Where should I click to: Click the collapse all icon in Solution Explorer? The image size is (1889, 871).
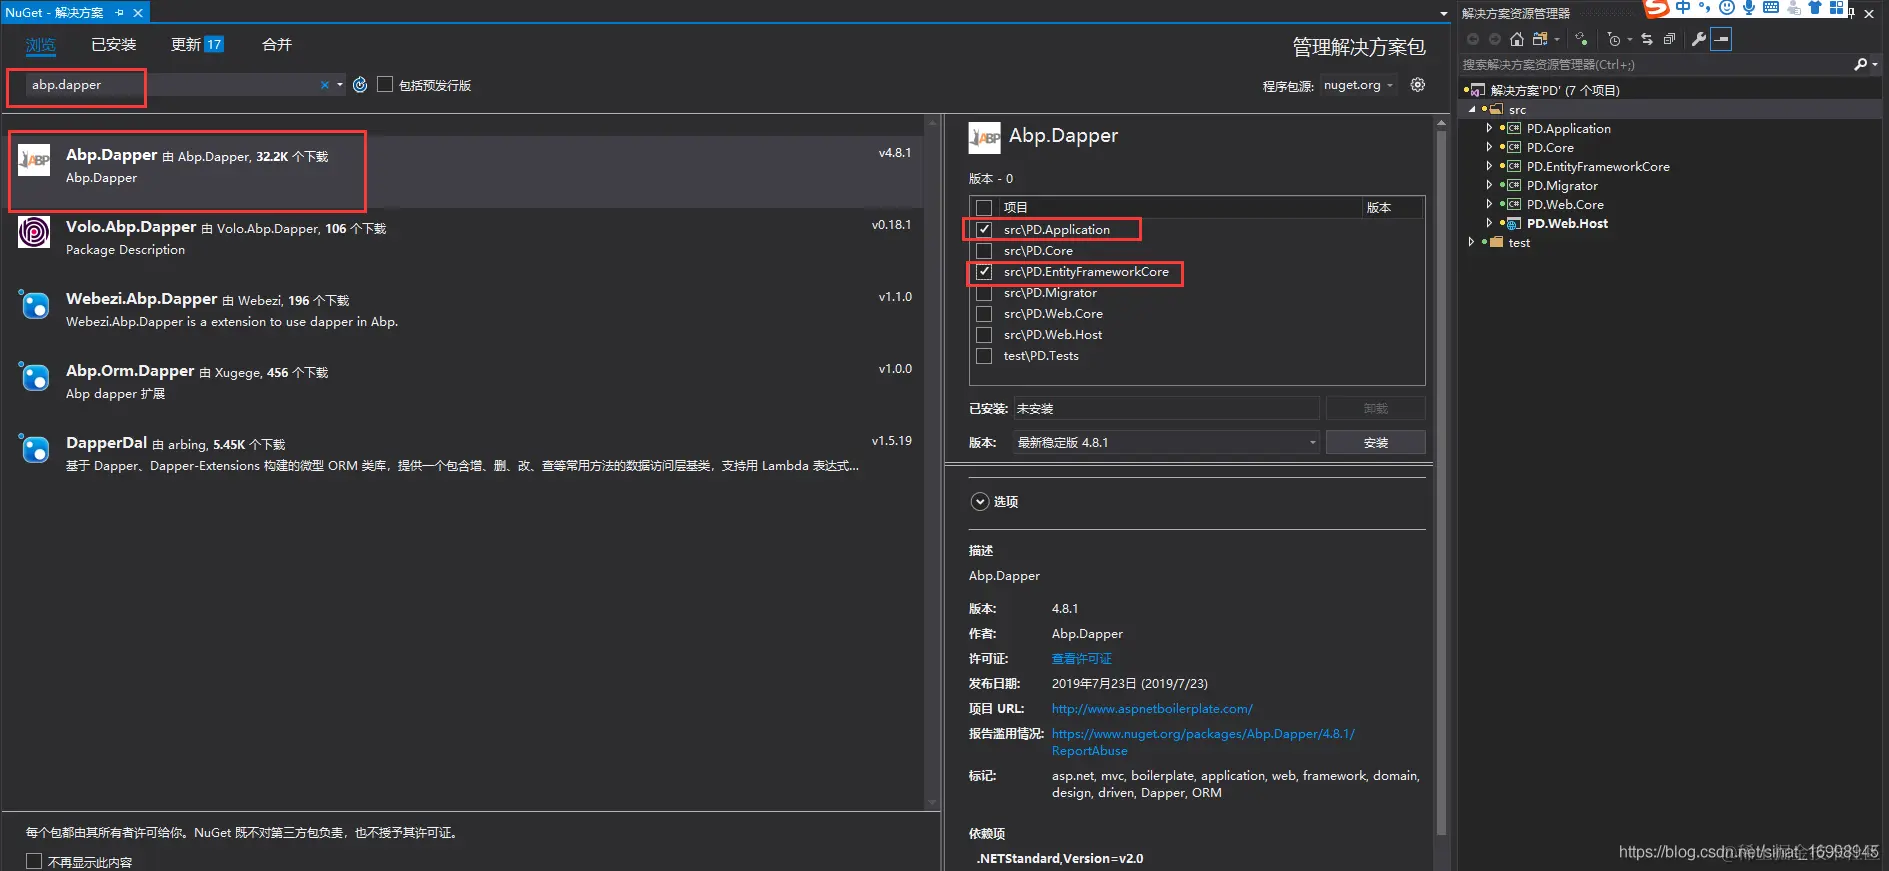coord(1669,39)
